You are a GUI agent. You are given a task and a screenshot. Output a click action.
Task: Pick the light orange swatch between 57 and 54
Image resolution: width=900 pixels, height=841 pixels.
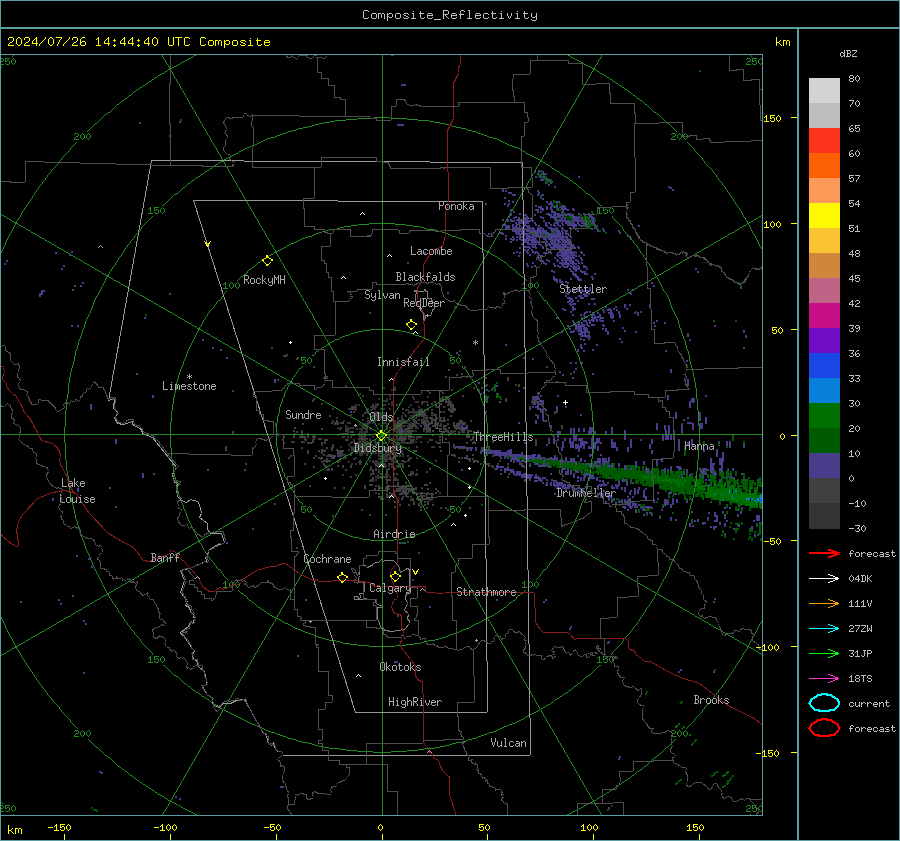[824, 191]
